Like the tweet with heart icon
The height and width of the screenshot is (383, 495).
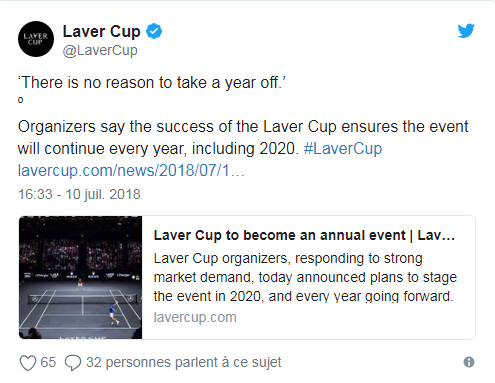(28, 362)
